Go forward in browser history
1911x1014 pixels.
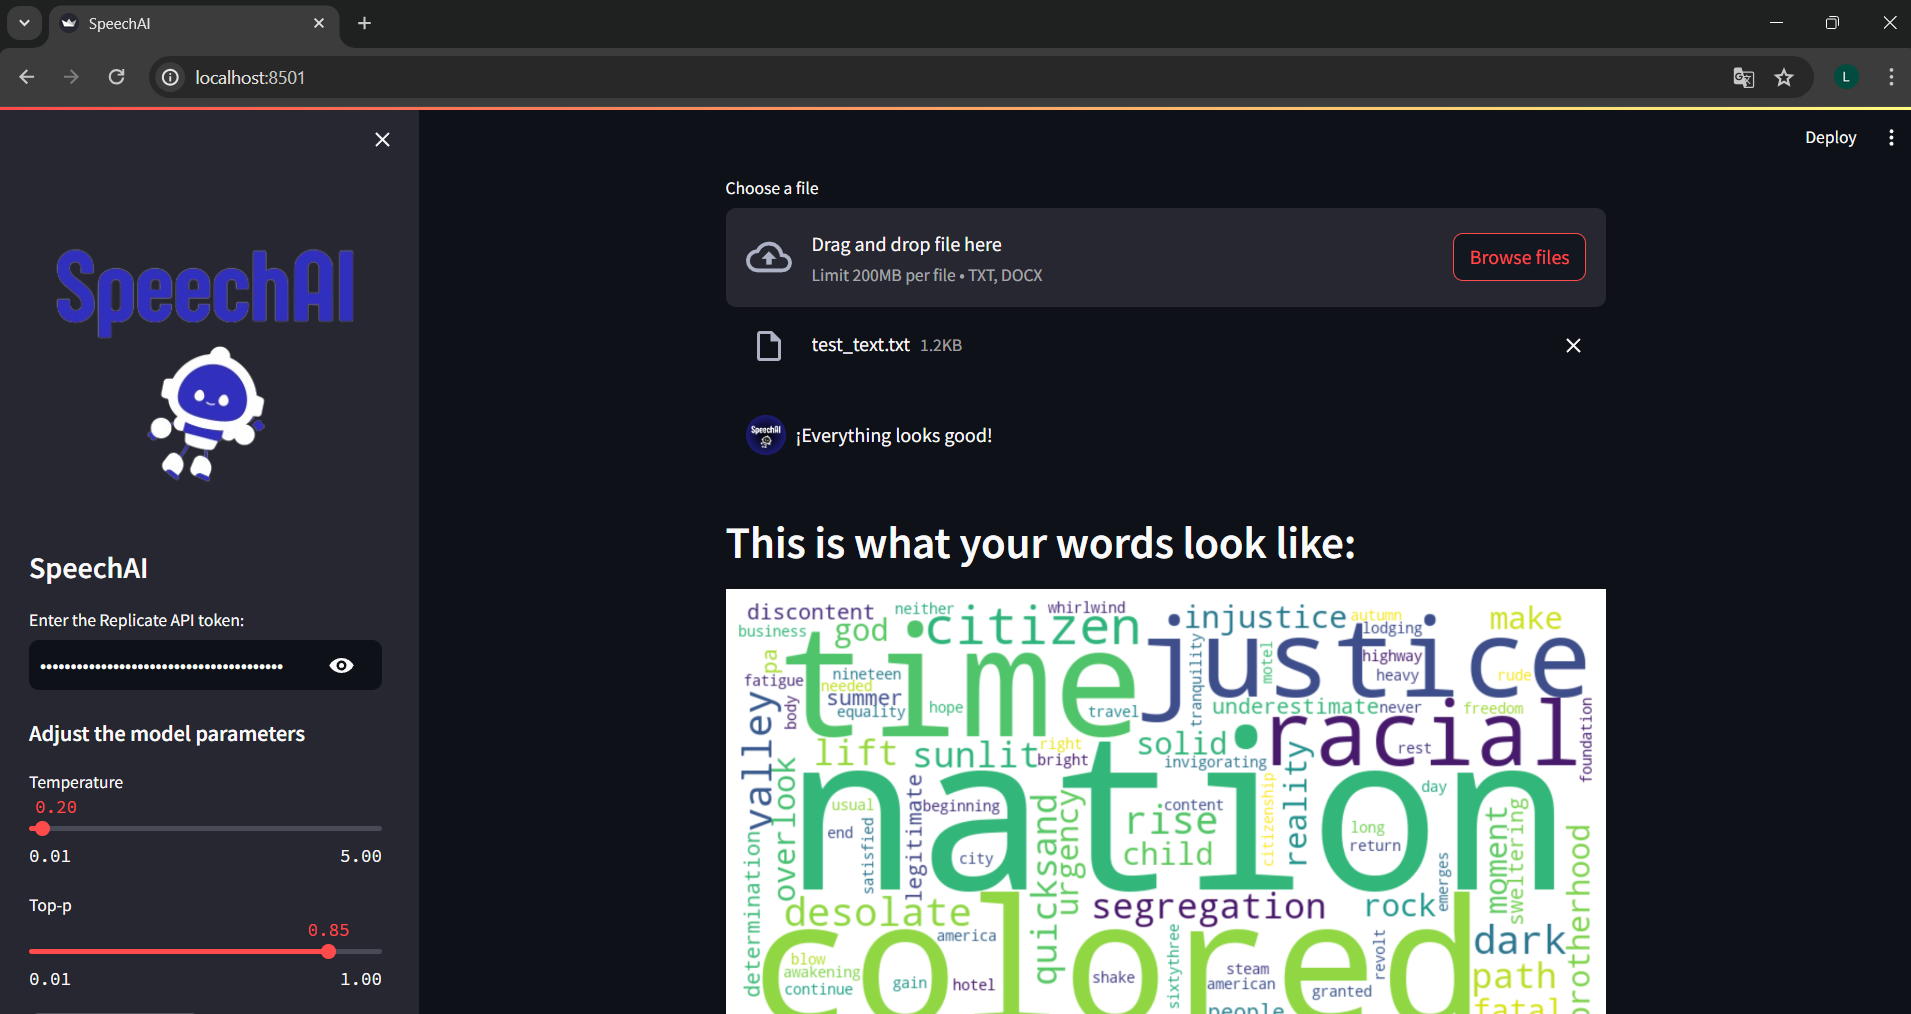pos(71,77)
